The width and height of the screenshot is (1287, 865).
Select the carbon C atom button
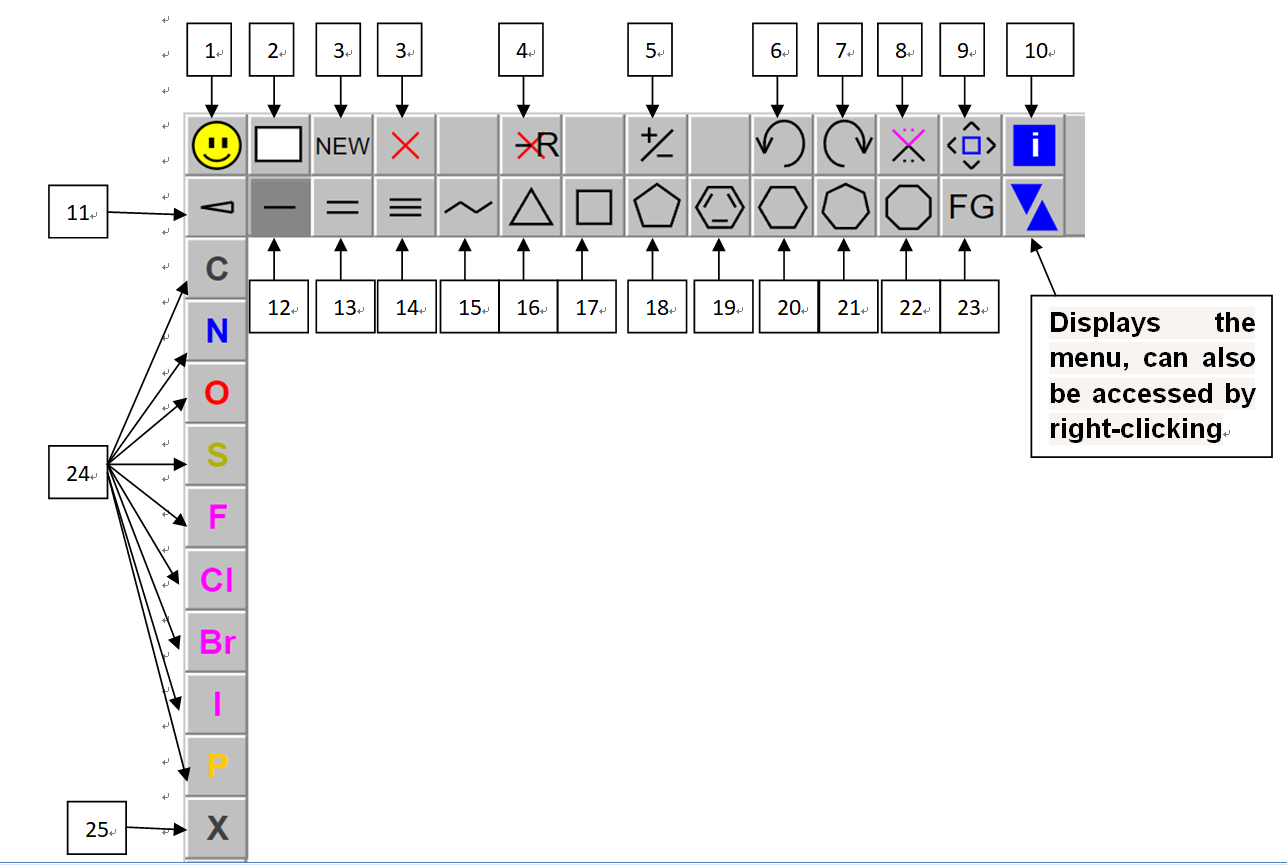point(216,268)
